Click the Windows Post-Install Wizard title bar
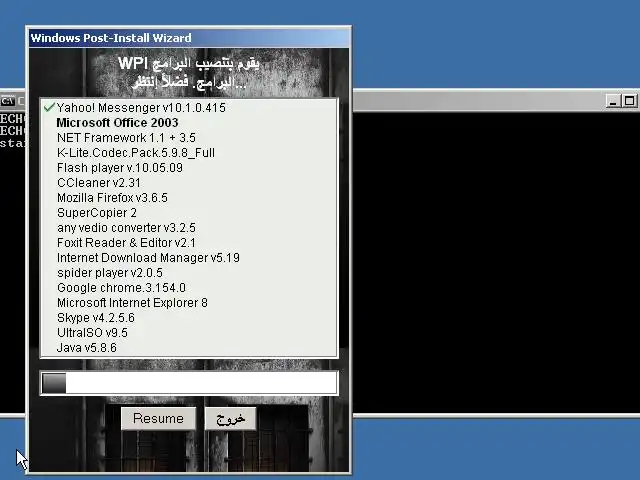 [x=189, y=38]
